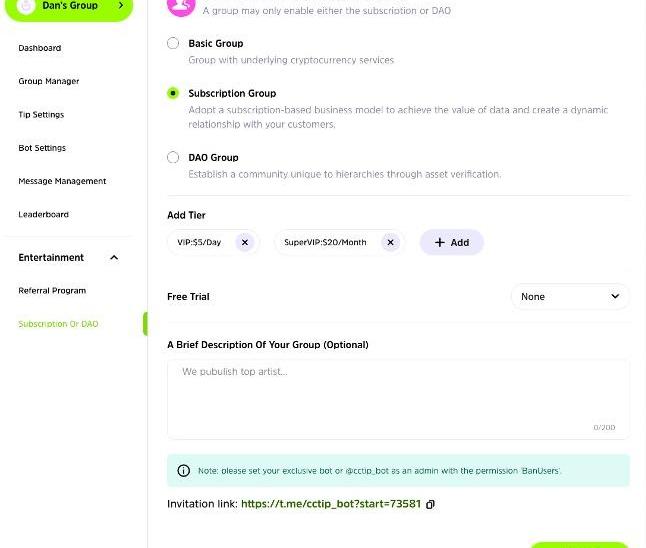Click the pink group avatar icon

pyautogui.click(x=180, y=6)
